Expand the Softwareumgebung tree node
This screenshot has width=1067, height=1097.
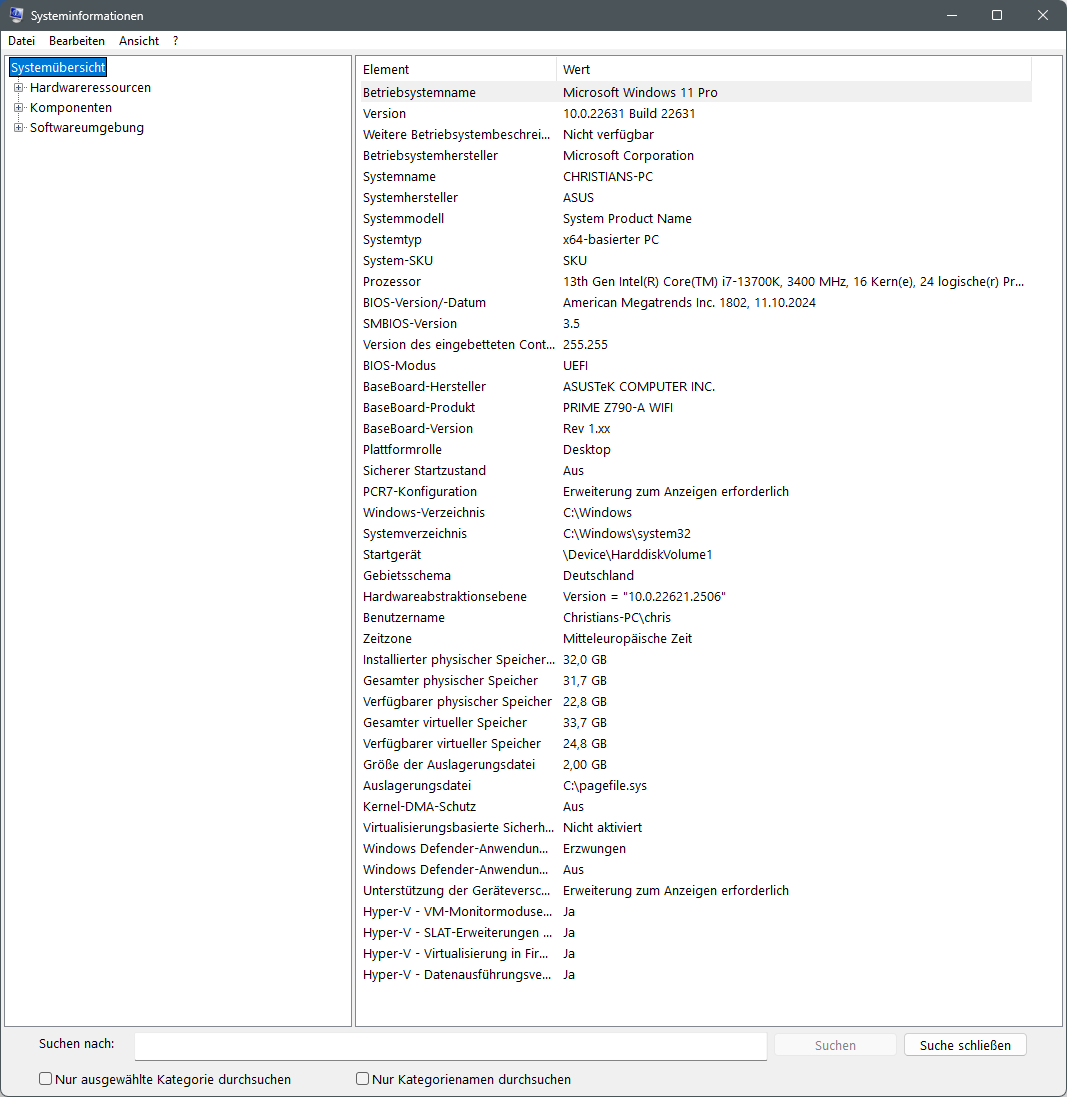click(x=18, y=127)
